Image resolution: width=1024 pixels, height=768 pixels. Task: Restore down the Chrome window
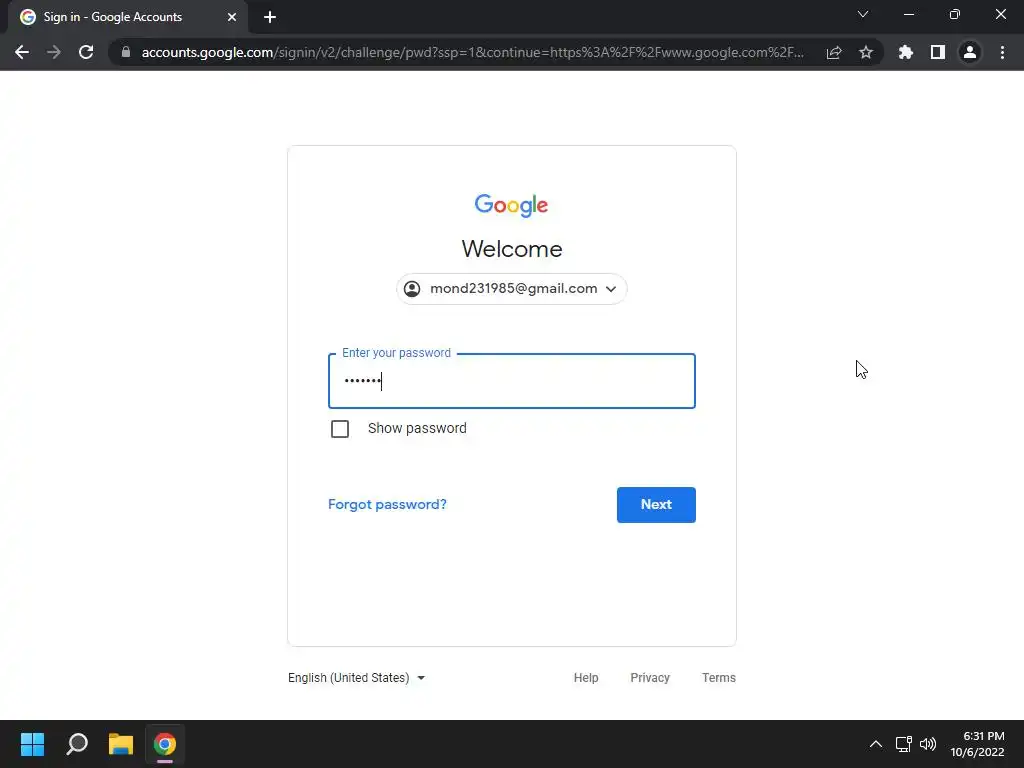click(955, 14)
